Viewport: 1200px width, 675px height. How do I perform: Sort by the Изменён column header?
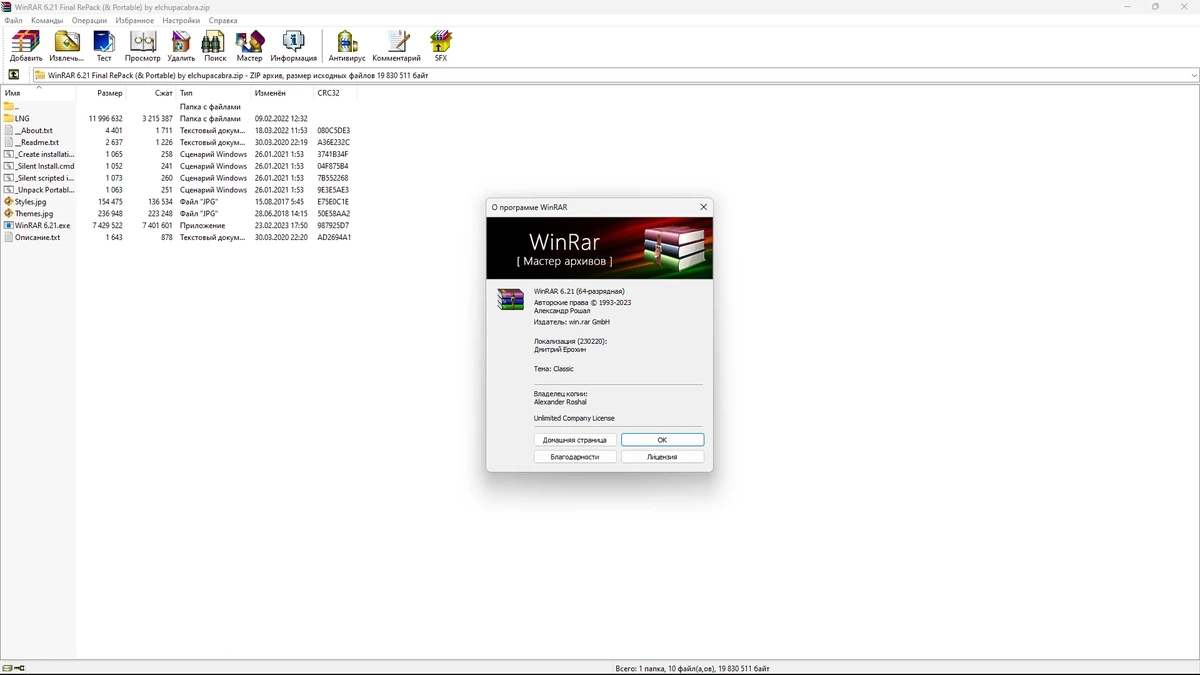click(281, 93)
